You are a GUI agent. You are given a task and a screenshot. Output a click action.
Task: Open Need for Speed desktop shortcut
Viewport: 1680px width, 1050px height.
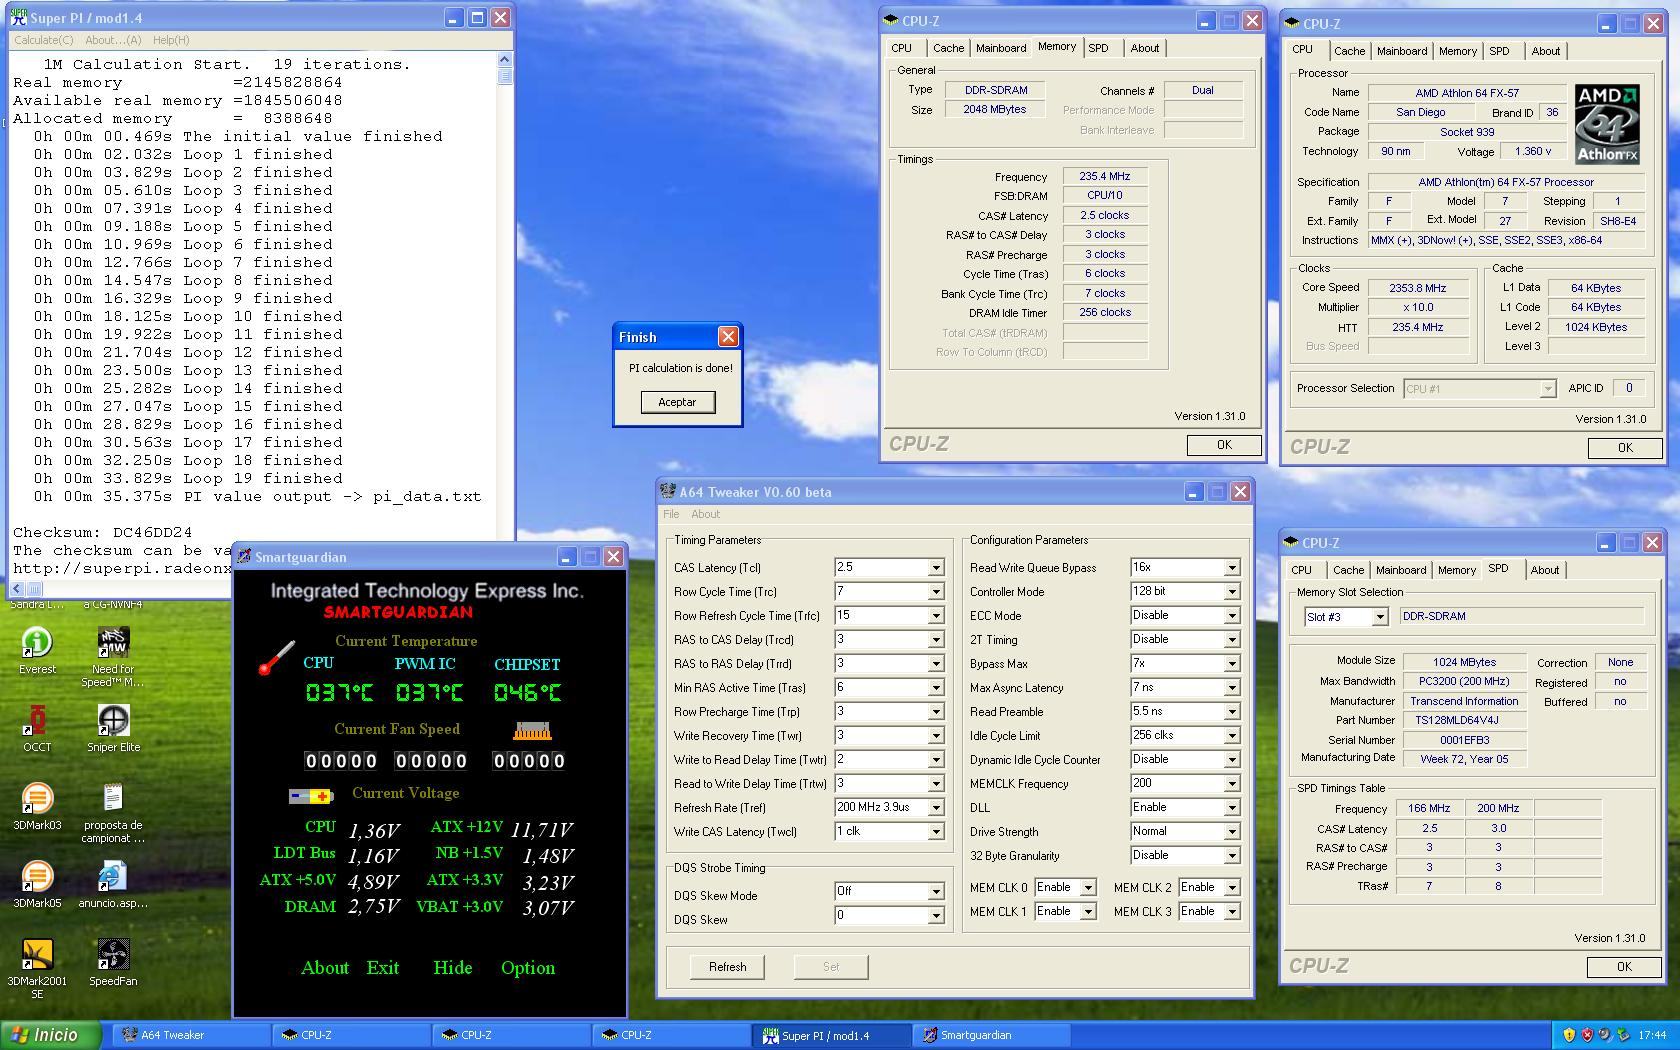(x=113, y=643)
